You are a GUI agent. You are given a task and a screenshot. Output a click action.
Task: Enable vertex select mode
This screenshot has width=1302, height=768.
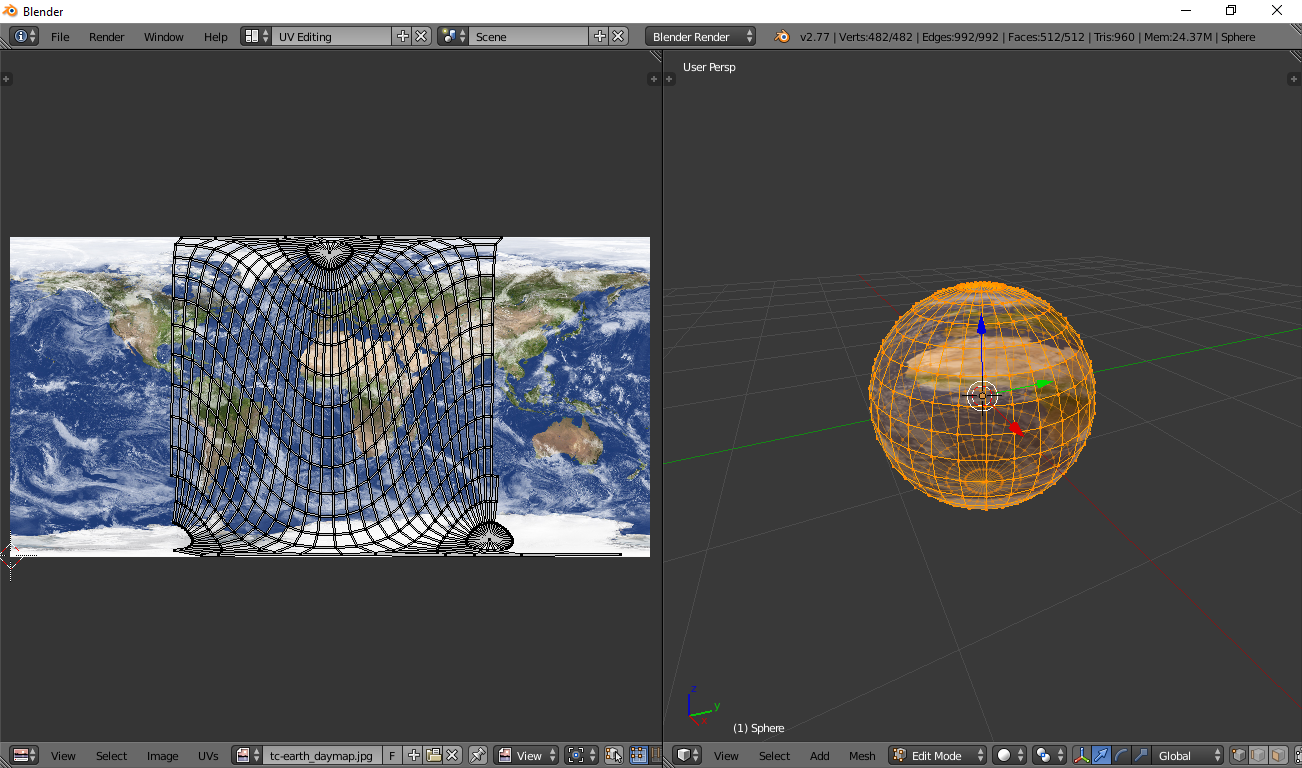pyautogui.click(x=1238, y=756)
